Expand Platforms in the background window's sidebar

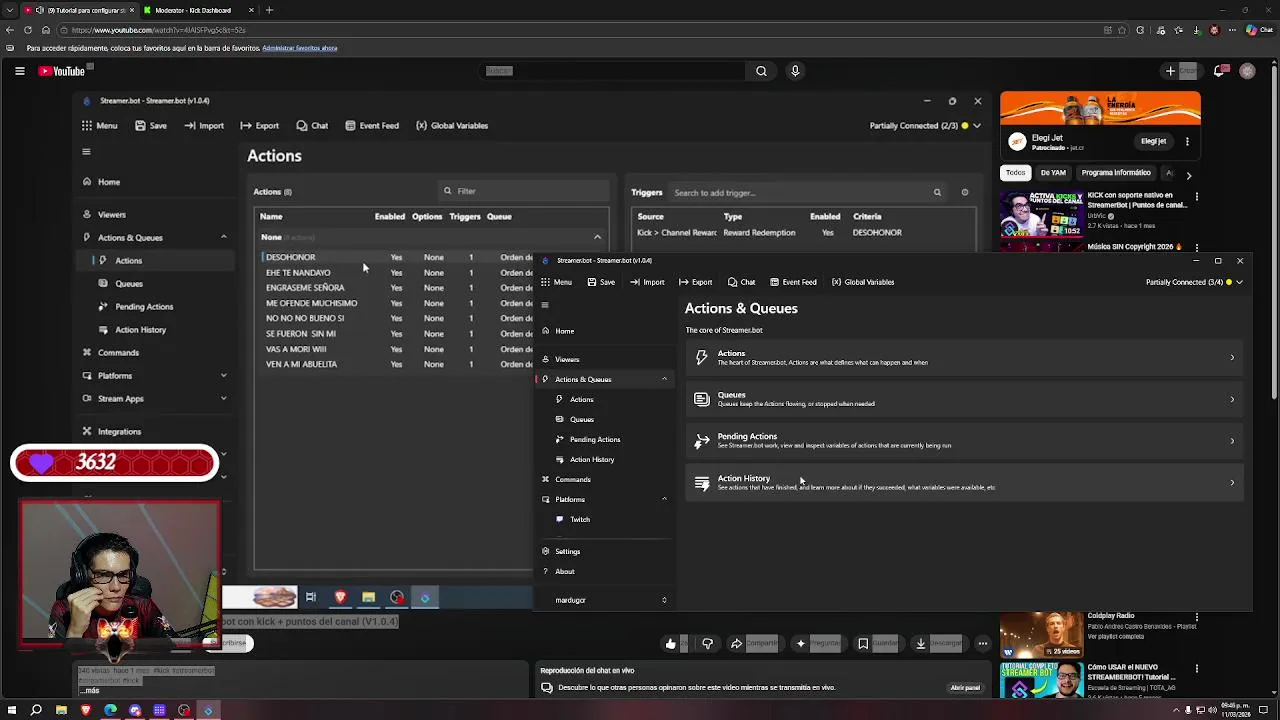(223, 376)
